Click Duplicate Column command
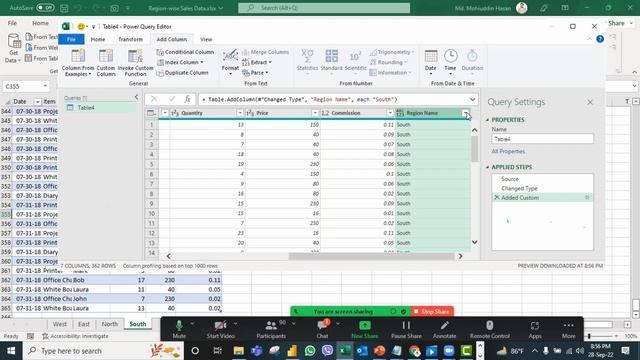Screen dimensions: 640x360 (182, 73)
